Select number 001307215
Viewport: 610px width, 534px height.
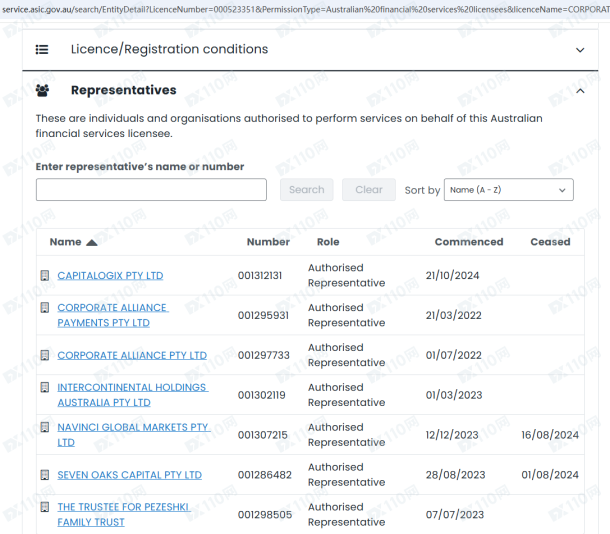point(263,435)
